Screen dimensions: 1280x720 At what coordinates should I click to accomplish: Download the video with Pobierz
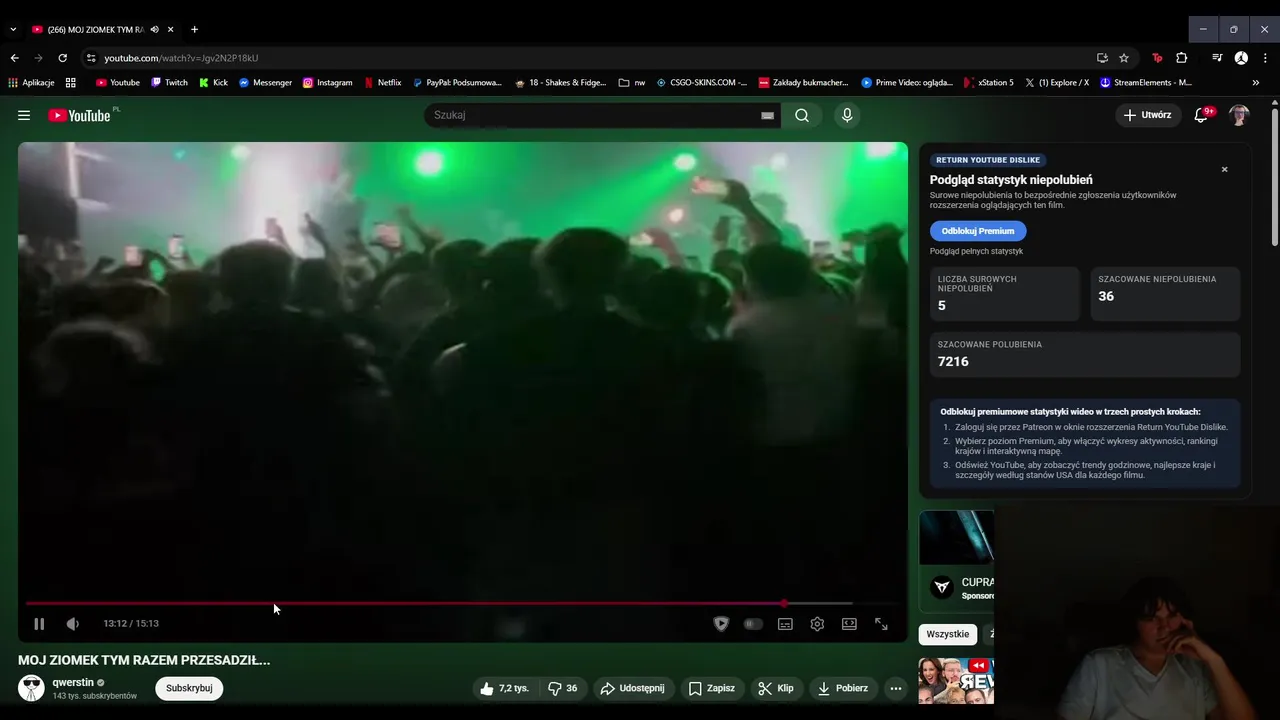tap(843, 688)
